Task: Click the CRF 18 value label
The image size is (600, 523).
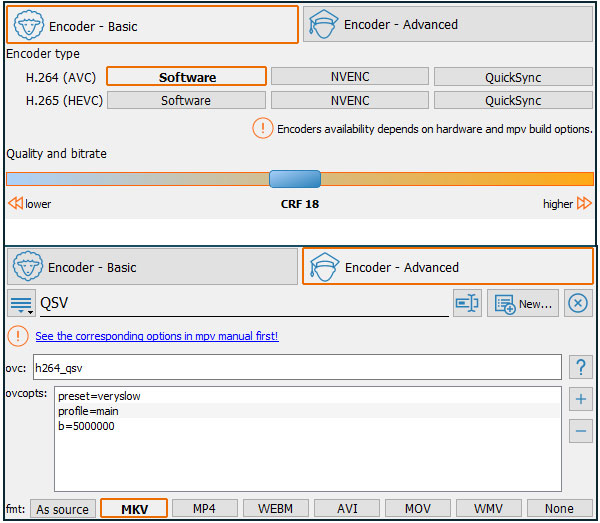Action: point(300,204)
